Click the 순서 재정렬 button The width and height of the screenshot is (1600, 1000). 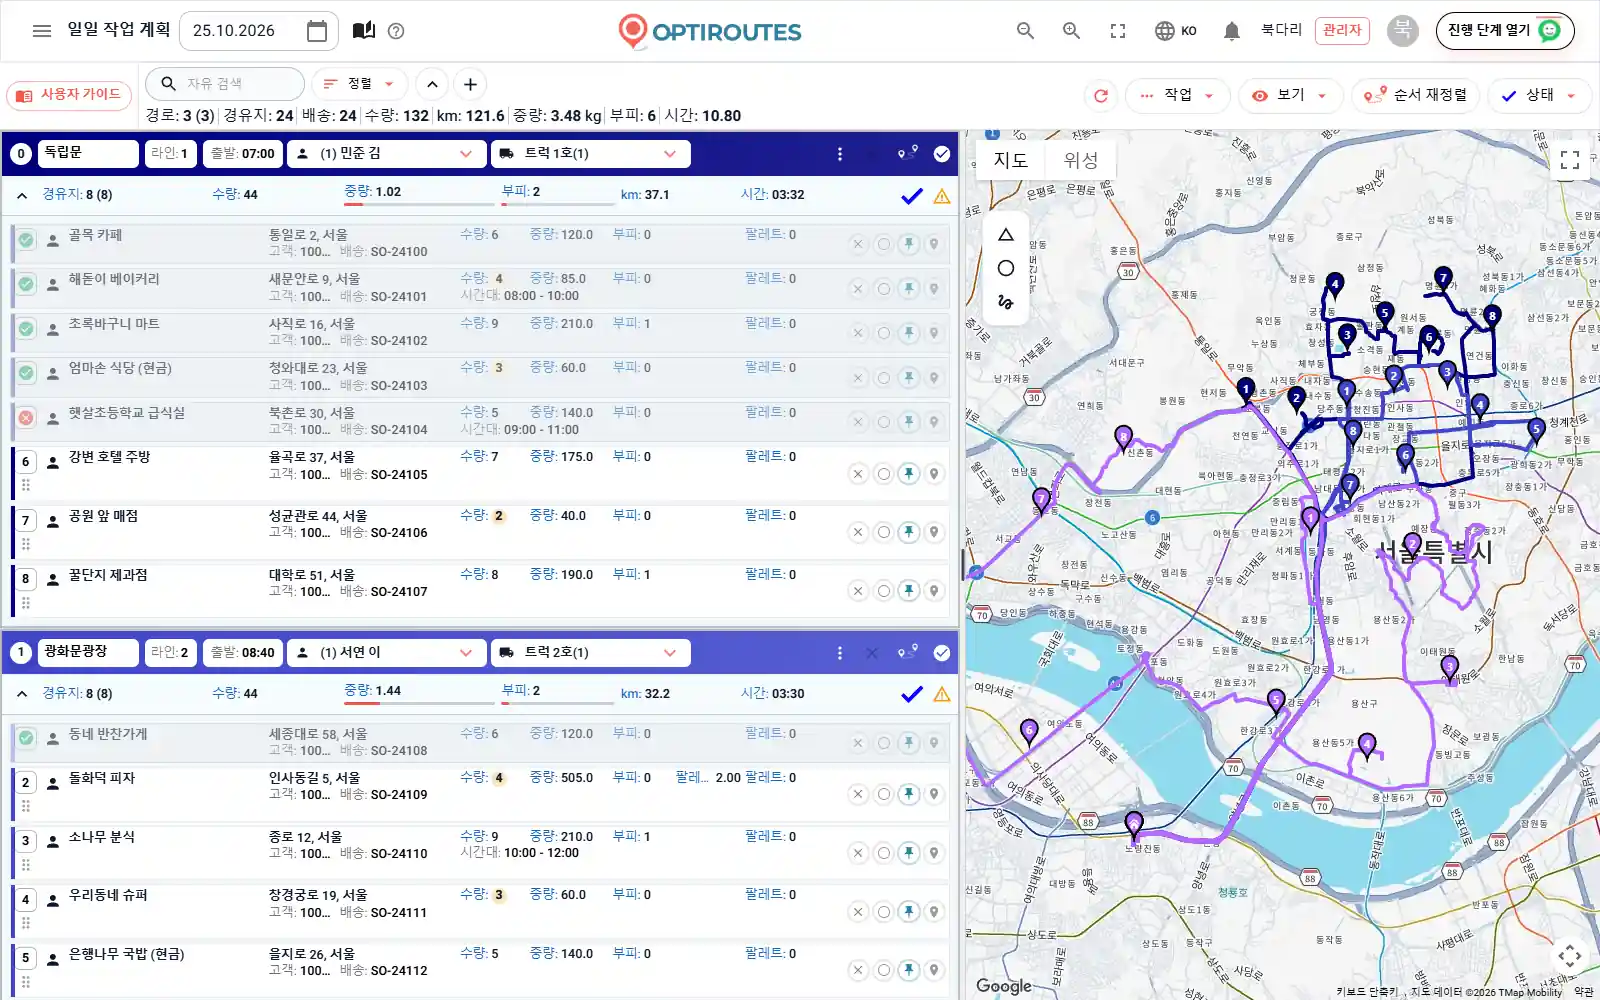pyautogui.click(x=1416, y=95)
